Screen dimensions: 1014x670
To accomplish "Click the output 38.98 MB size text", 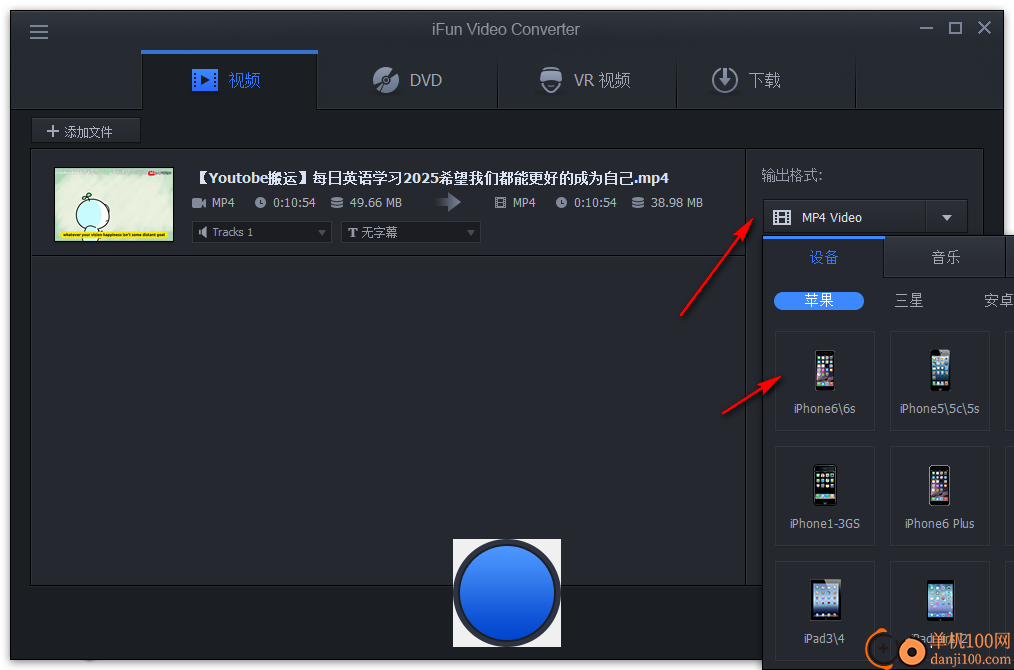I will coord(676,202).
